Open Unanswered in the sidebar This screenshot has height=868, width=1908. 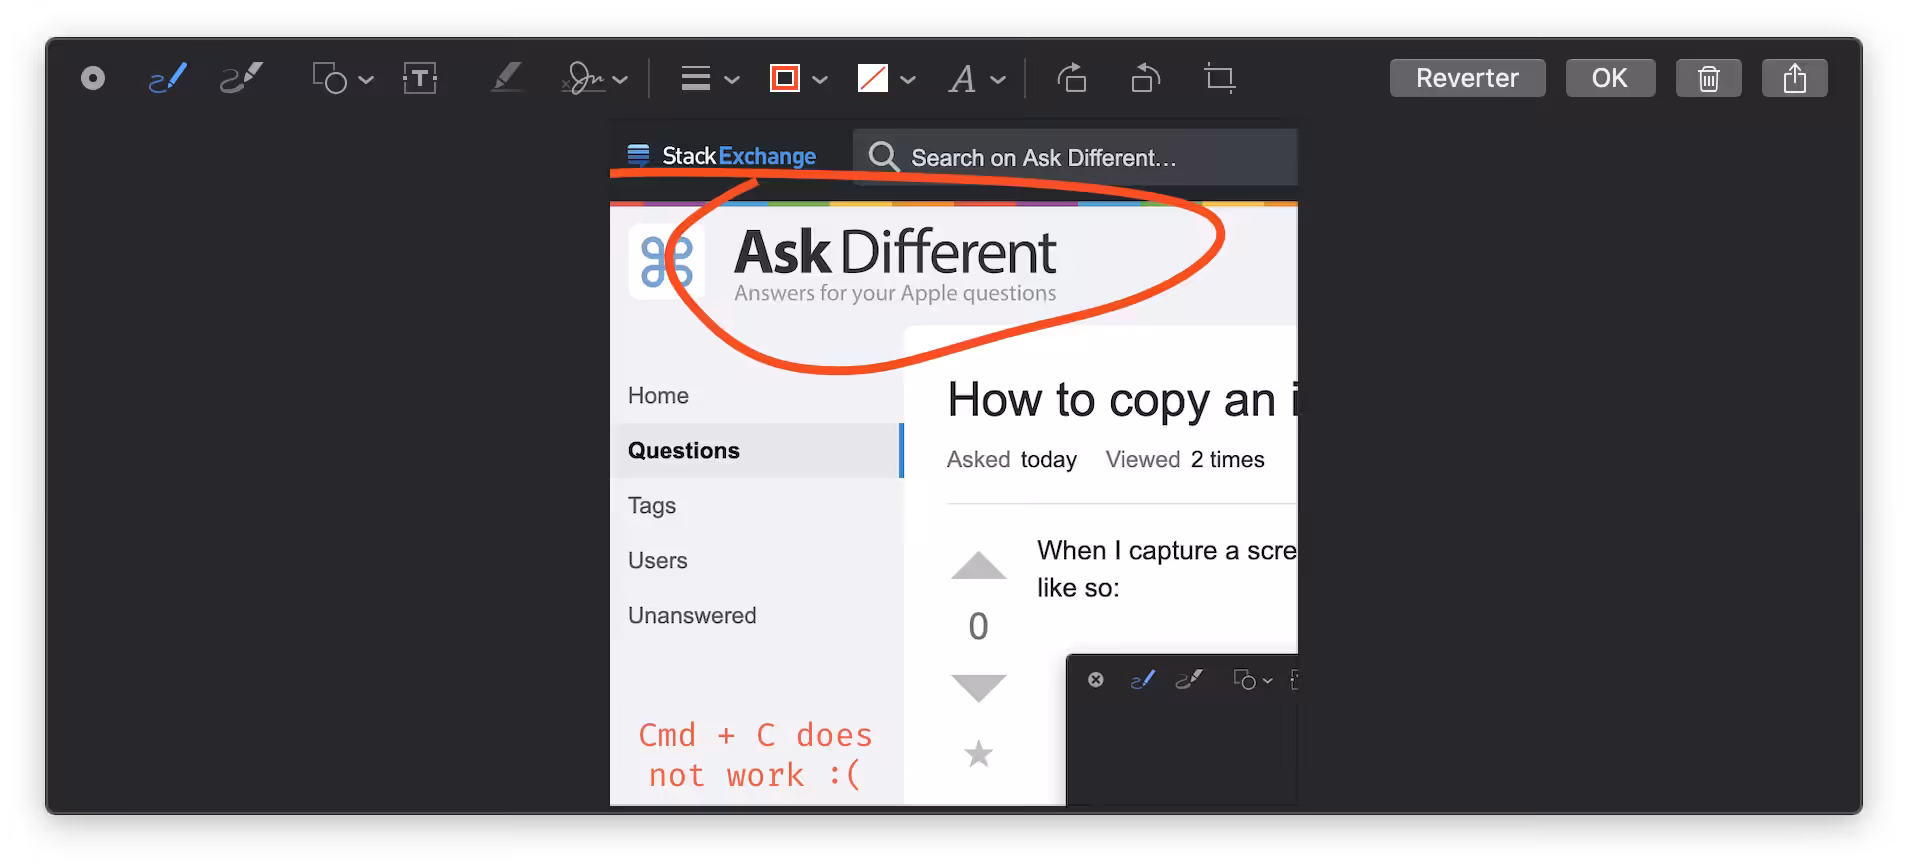[x=692, y=616]
